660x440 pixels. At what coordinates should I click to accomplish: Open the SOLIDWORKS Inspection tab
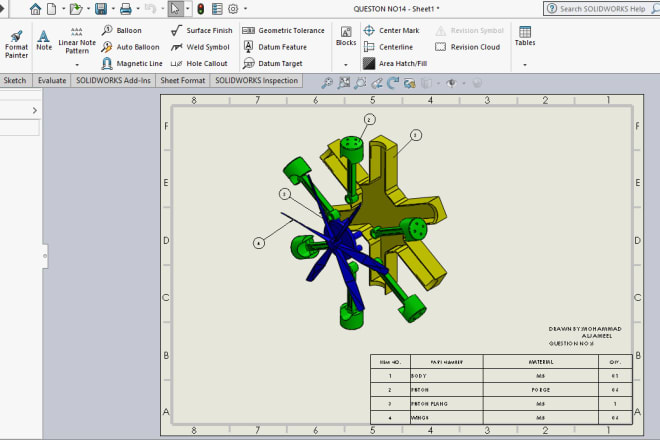click(x=256, y=80)
